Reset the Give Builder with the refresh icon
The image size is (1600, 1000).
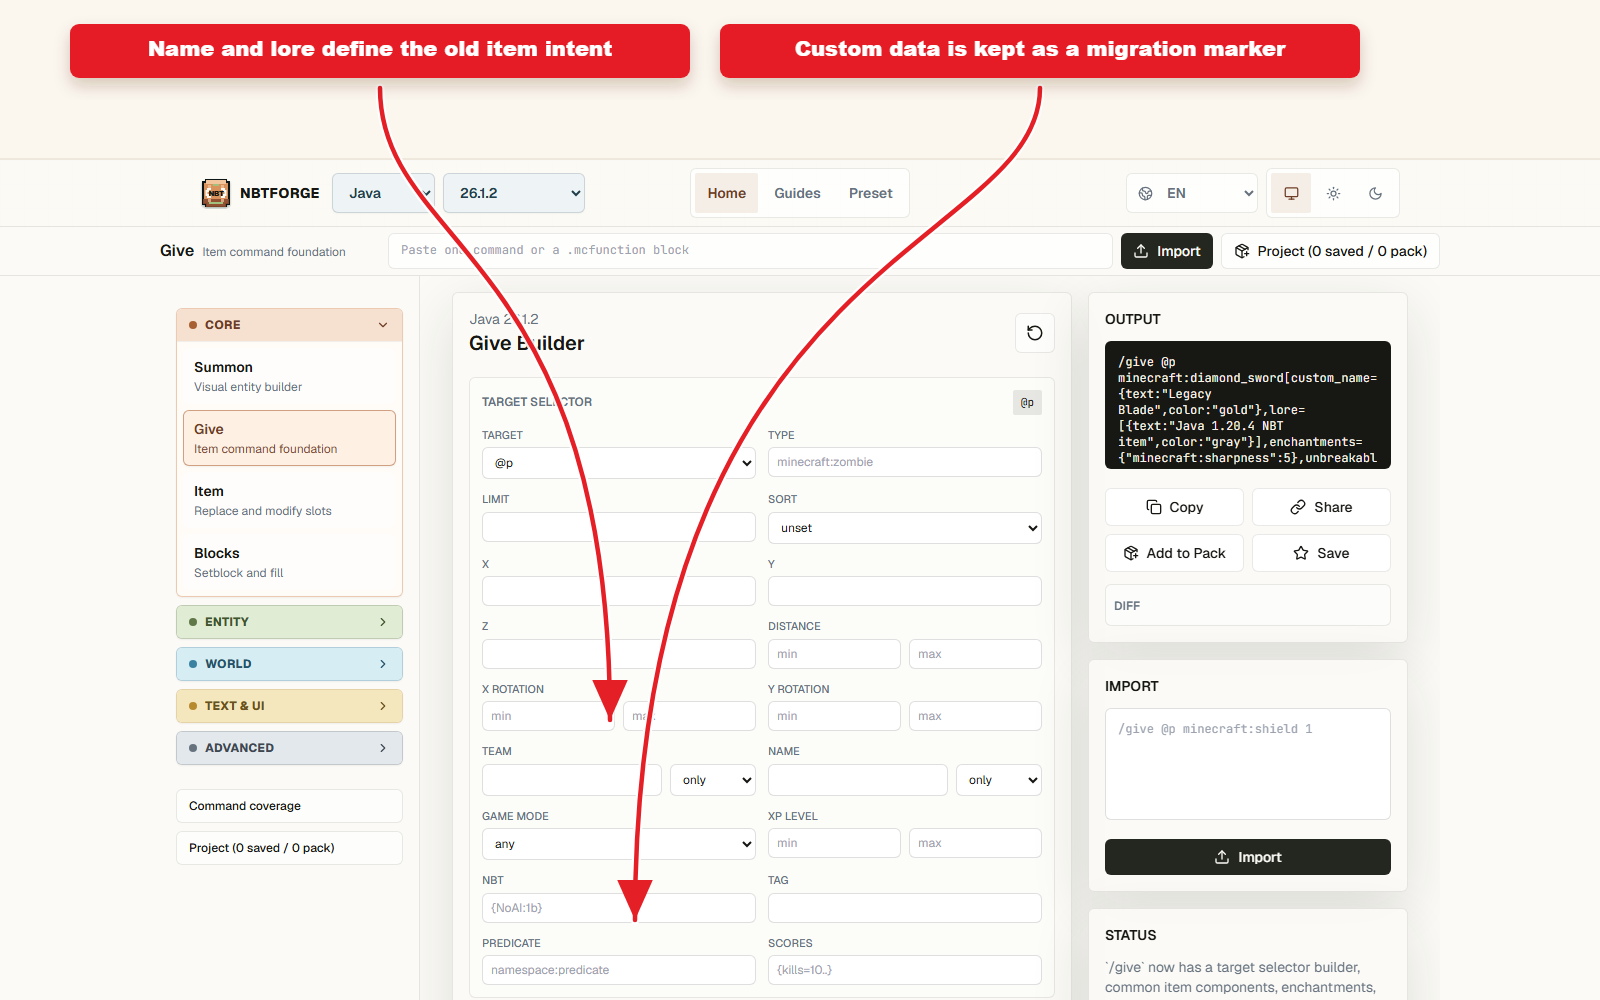1035,333
